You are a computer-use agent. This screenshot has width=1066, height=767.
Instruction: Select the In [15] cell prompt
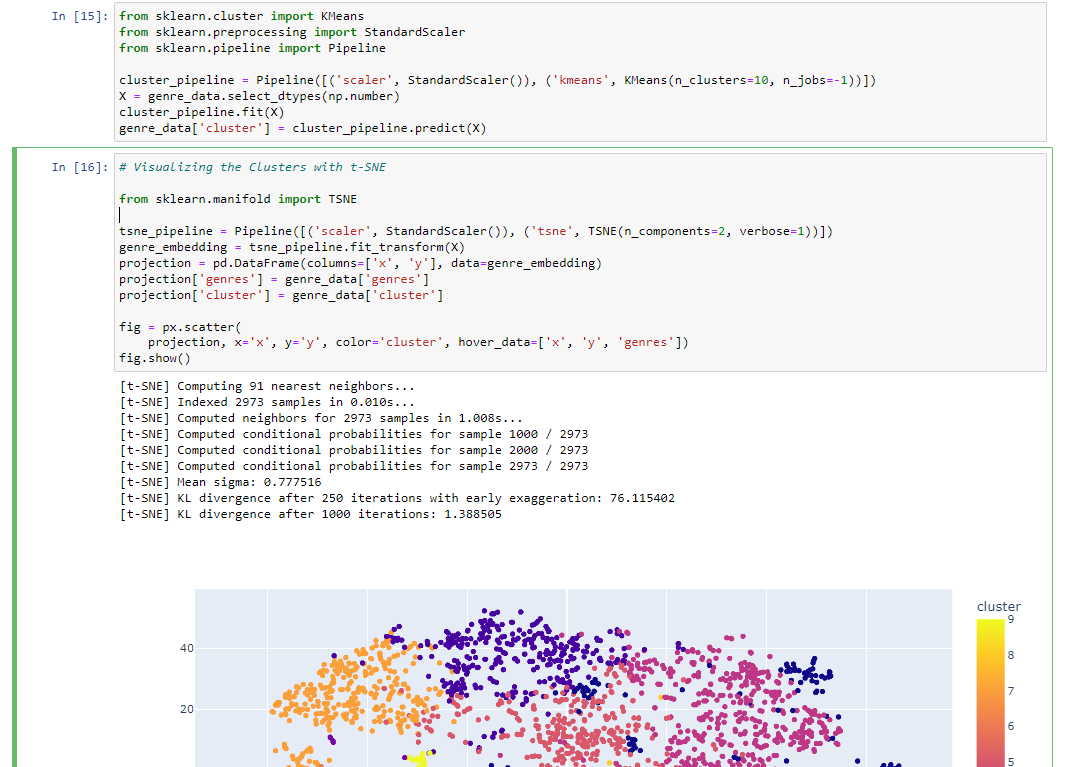[80, 16]
